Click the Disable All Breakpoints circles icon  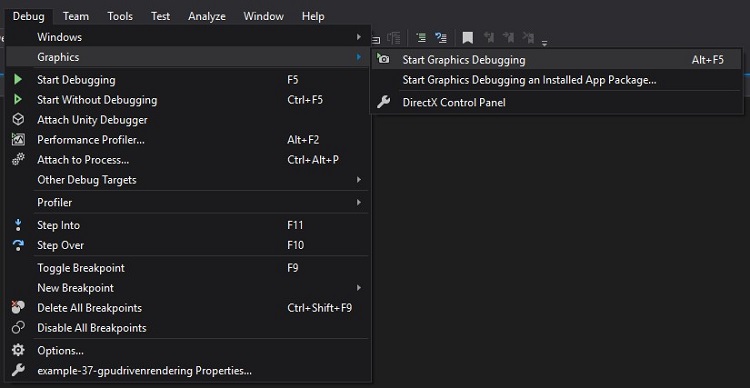coord(18,328)
